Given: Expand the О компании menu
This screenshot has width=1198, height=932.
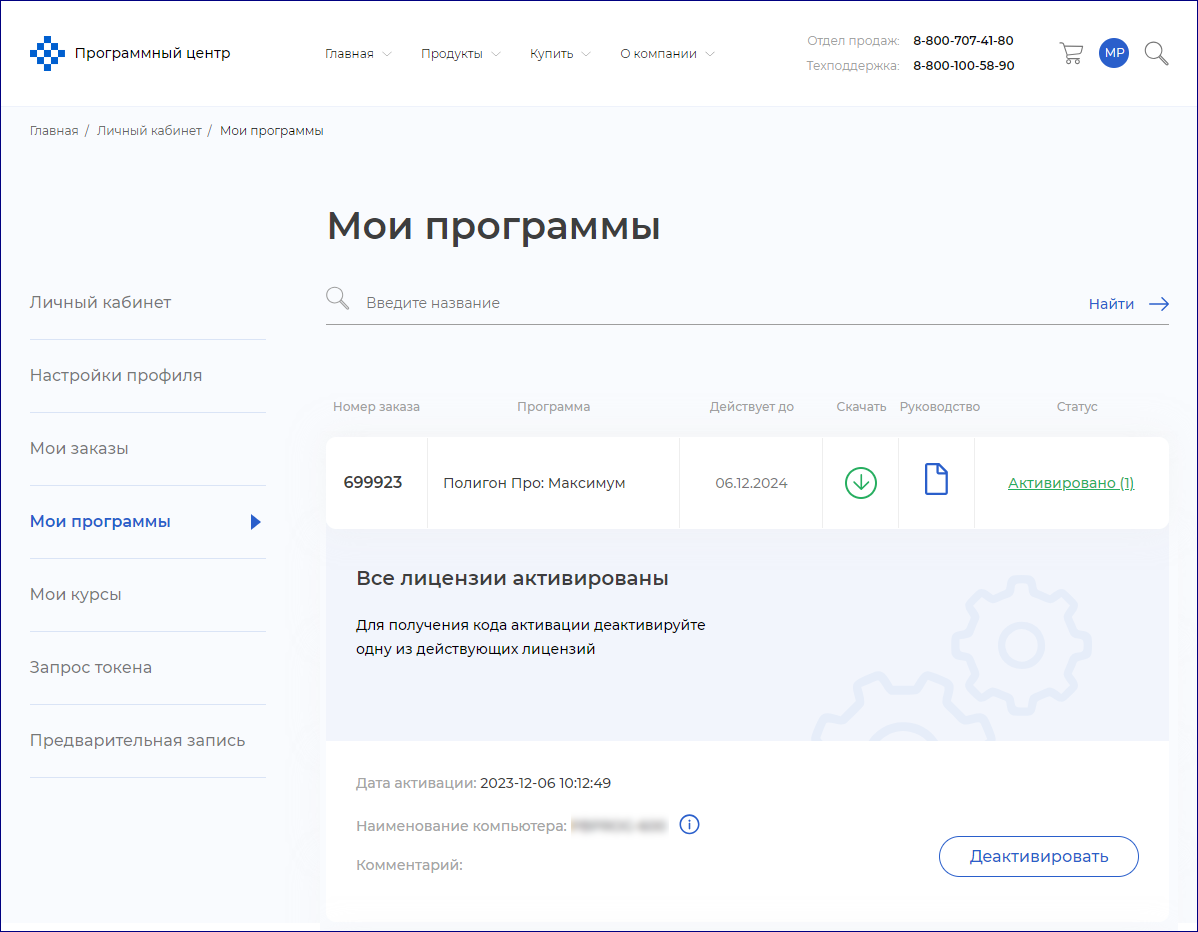Looking at the screenshot, I should (x=667, y=54).
